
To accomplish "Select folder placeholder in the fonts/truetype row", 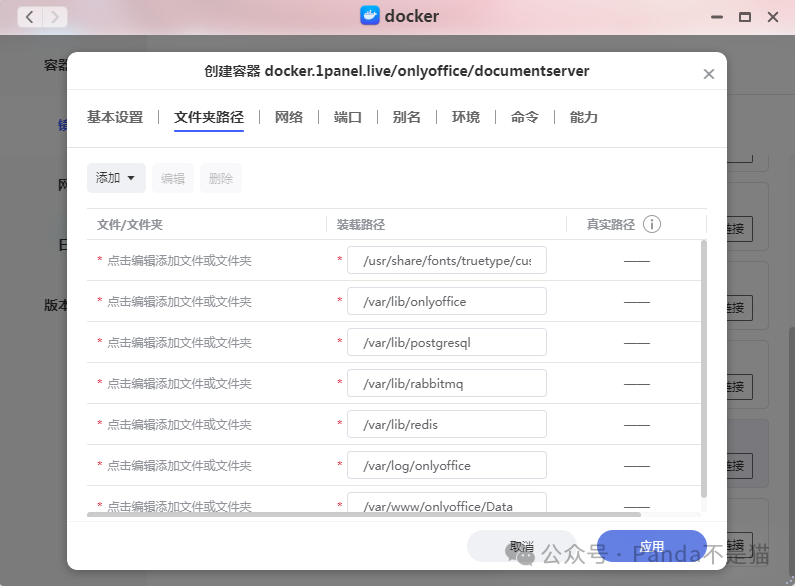I will tap(179, 261).
